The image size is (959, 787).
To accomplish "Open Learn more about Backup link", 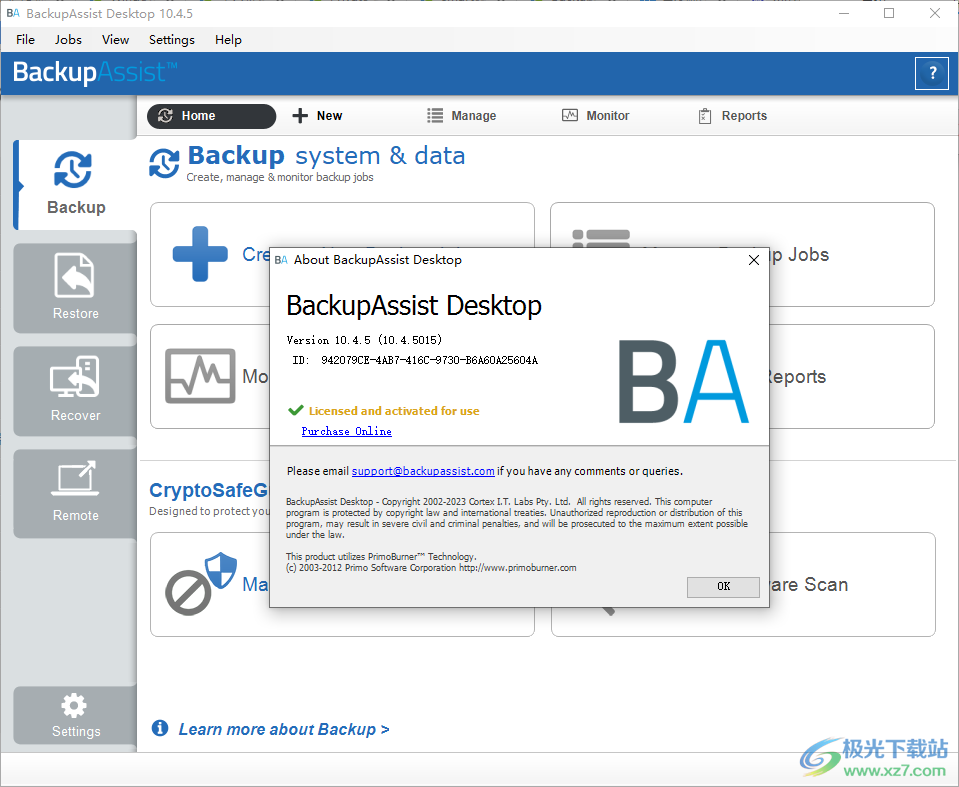I will pyautogui.click(x=284, y=729).
